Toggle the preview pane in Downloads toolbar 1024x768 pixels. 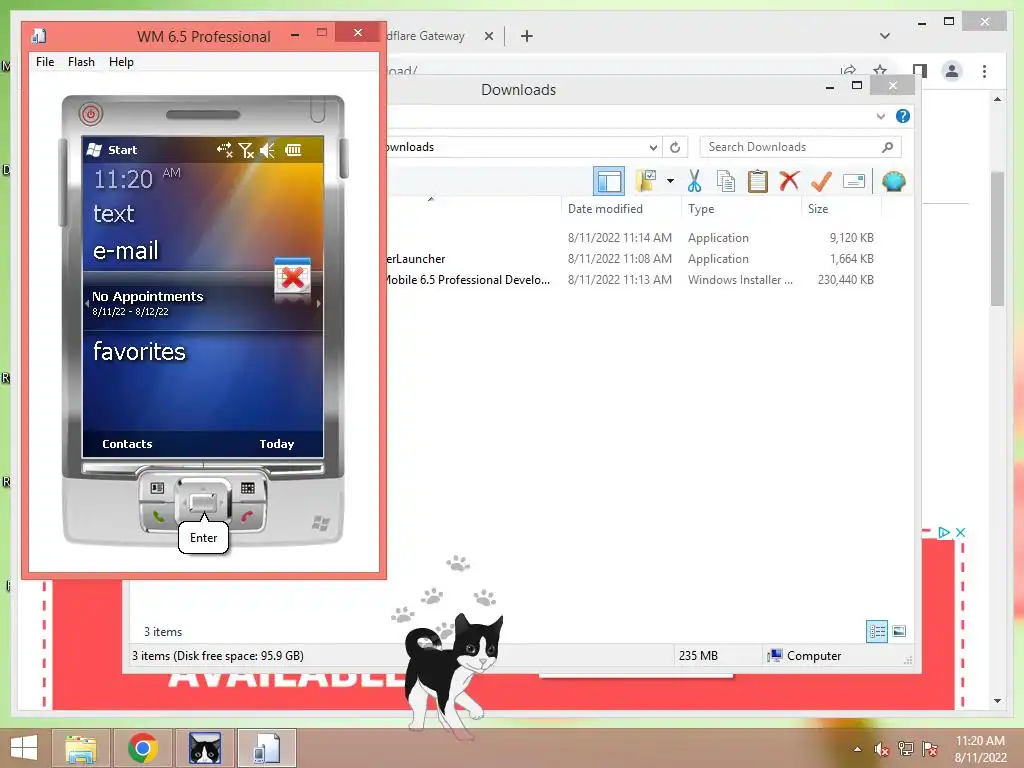[609, 182]
